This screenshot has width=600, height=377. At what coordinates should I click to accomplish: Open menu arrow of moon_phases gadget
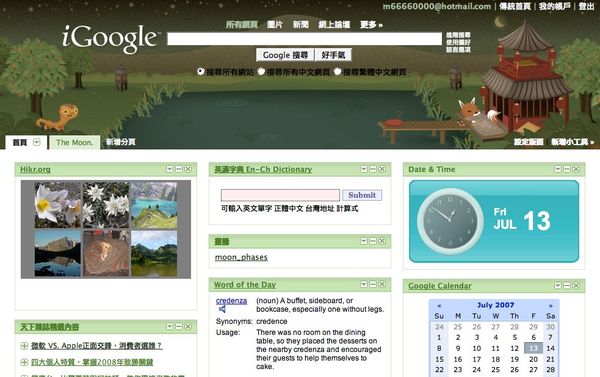[364, 241]
